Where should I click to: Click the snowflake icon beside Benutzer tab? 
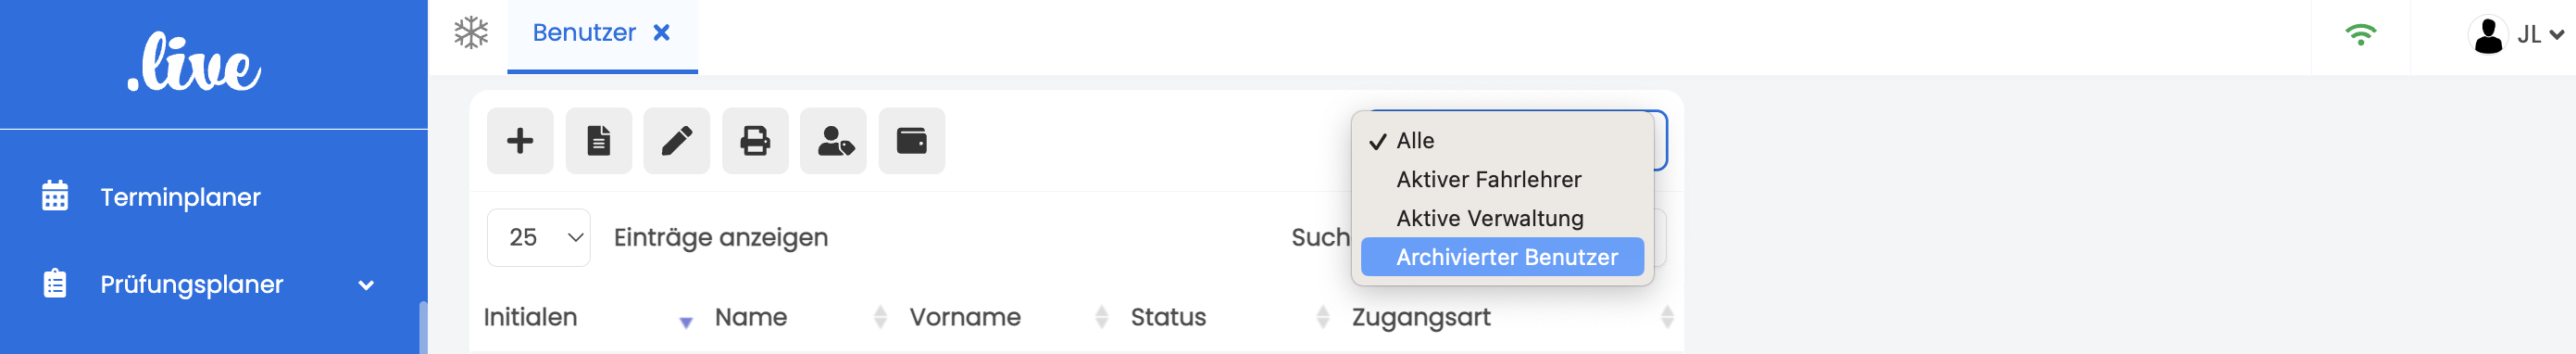(471, 33)
